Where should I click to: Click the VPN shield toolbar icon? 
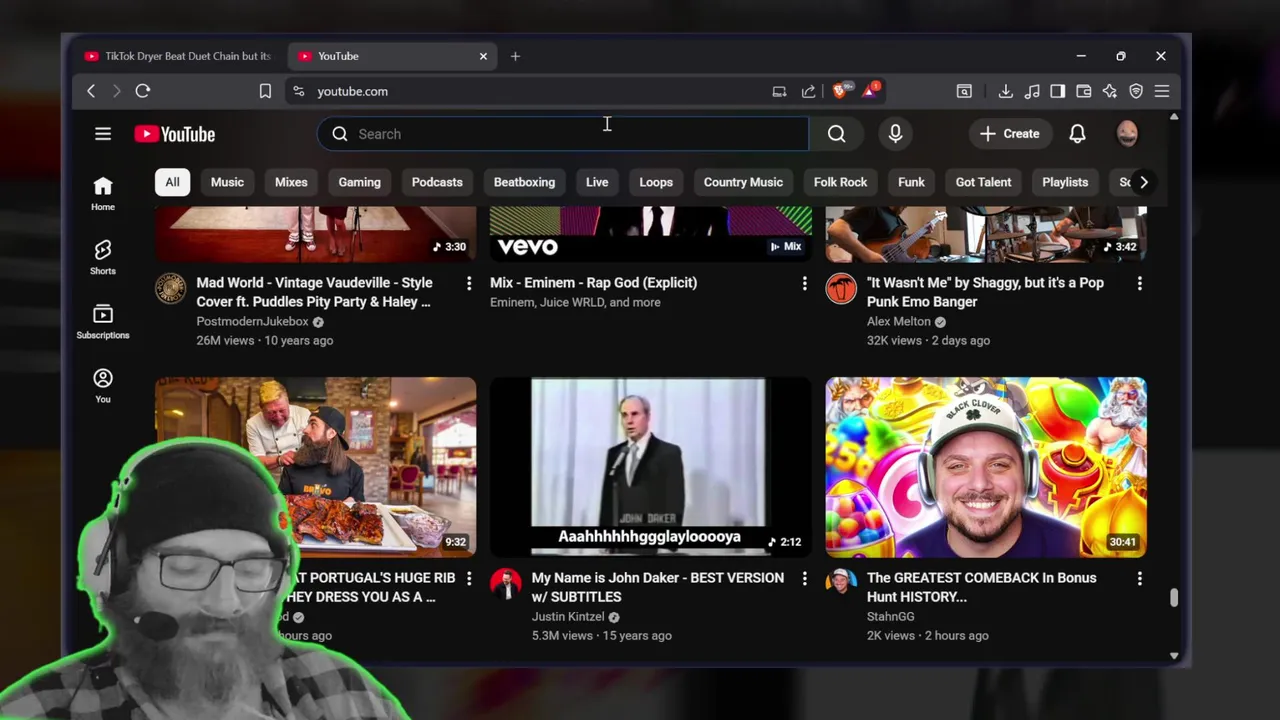pos(1136,91)
